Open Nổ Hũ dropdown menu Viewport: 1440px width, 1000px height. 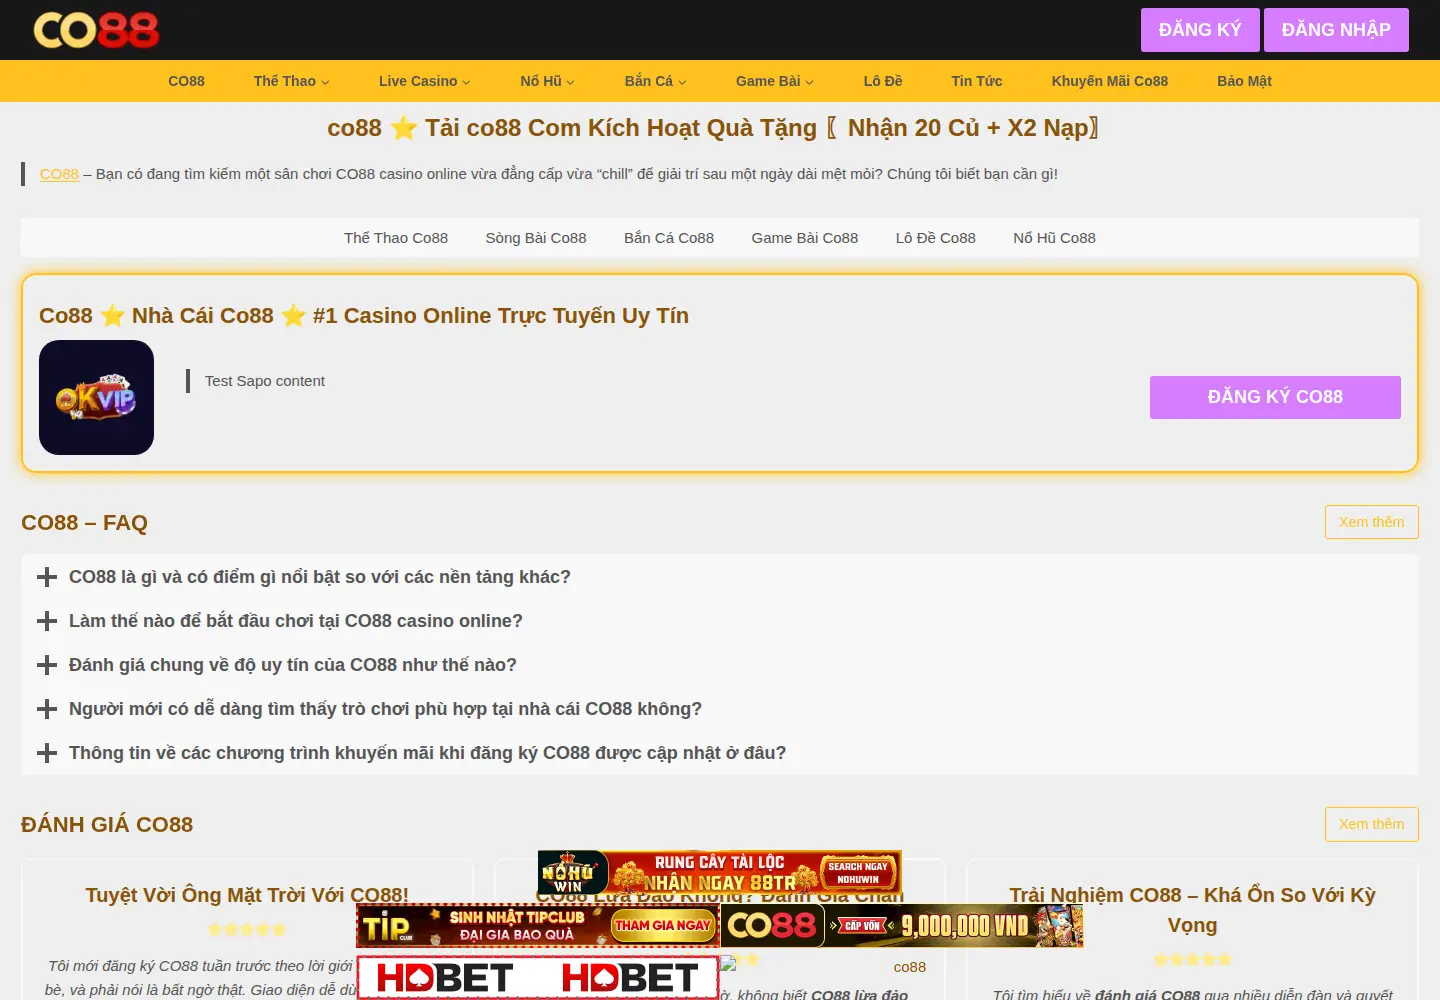547,81
